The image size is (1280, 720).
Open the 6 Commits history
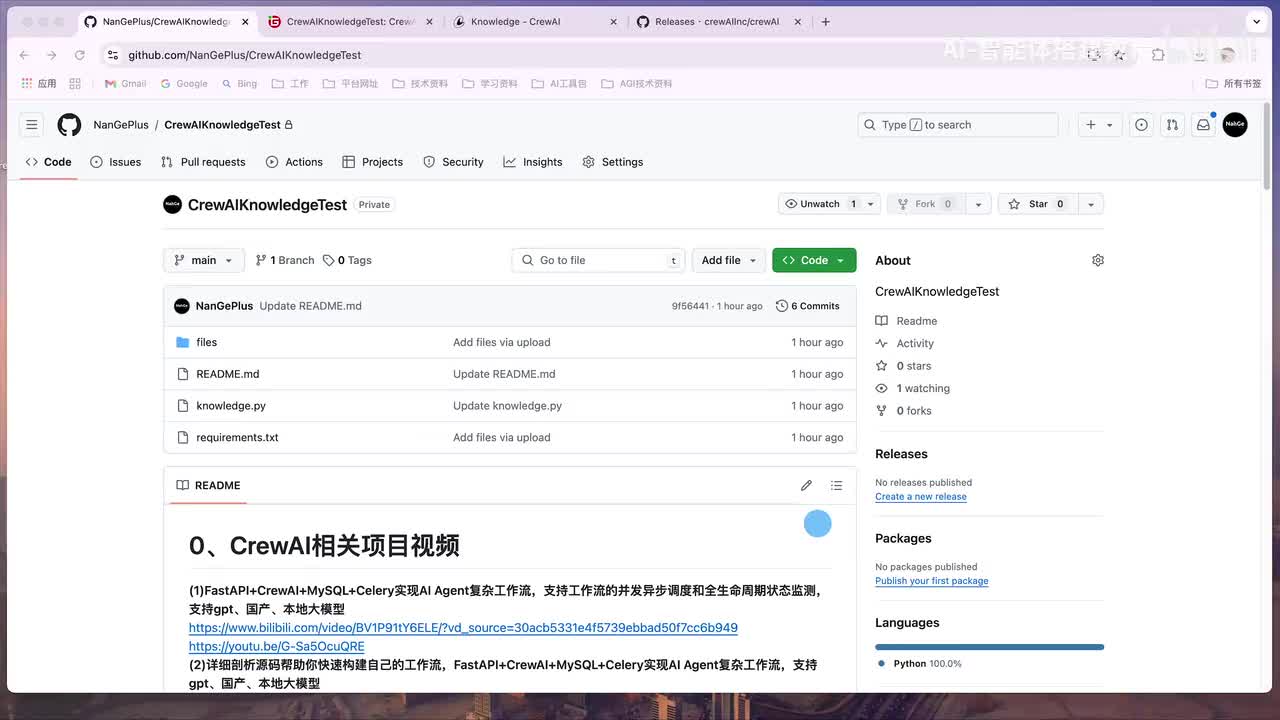point(808,306)
